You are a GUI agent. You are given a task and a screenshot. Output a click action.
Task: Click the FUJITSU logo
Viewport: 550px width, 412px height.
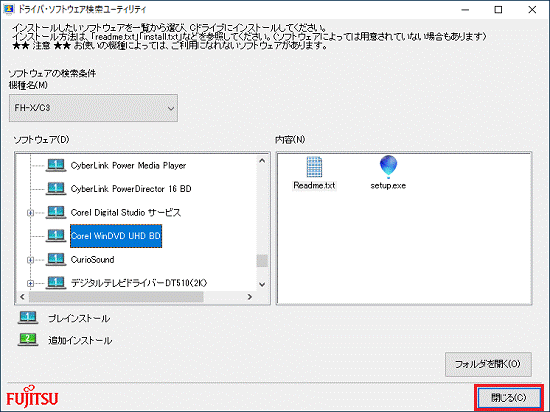(x=32, y=397)
